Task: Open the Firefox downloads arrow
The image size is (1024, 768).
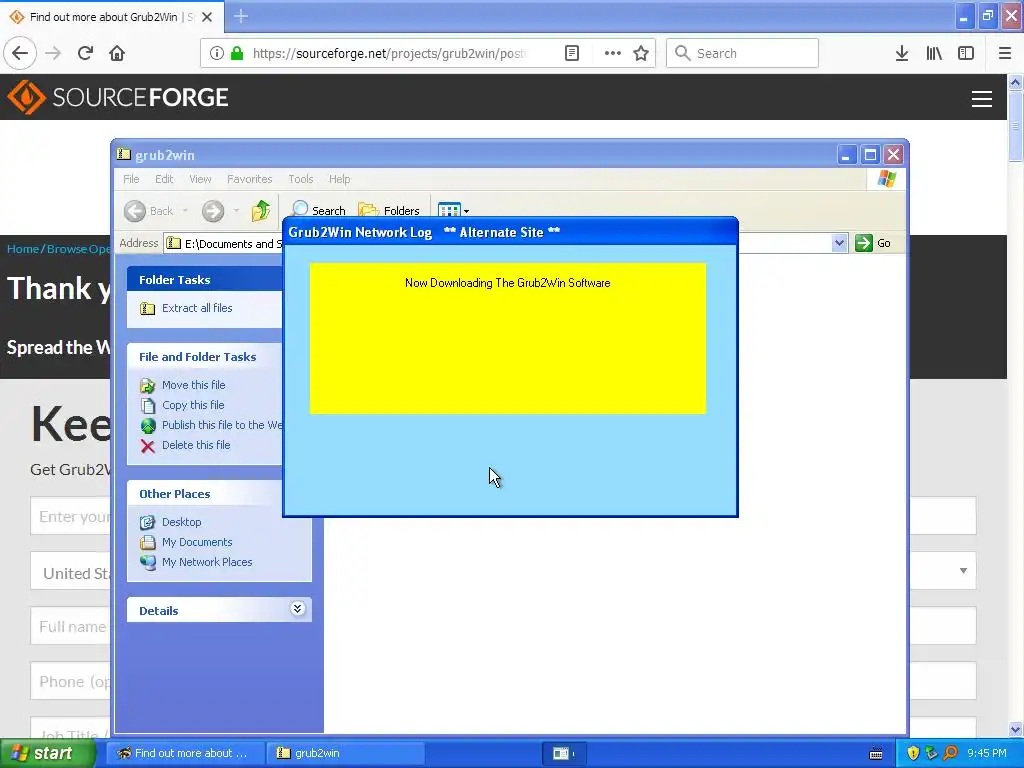Action: click(902, 53)
